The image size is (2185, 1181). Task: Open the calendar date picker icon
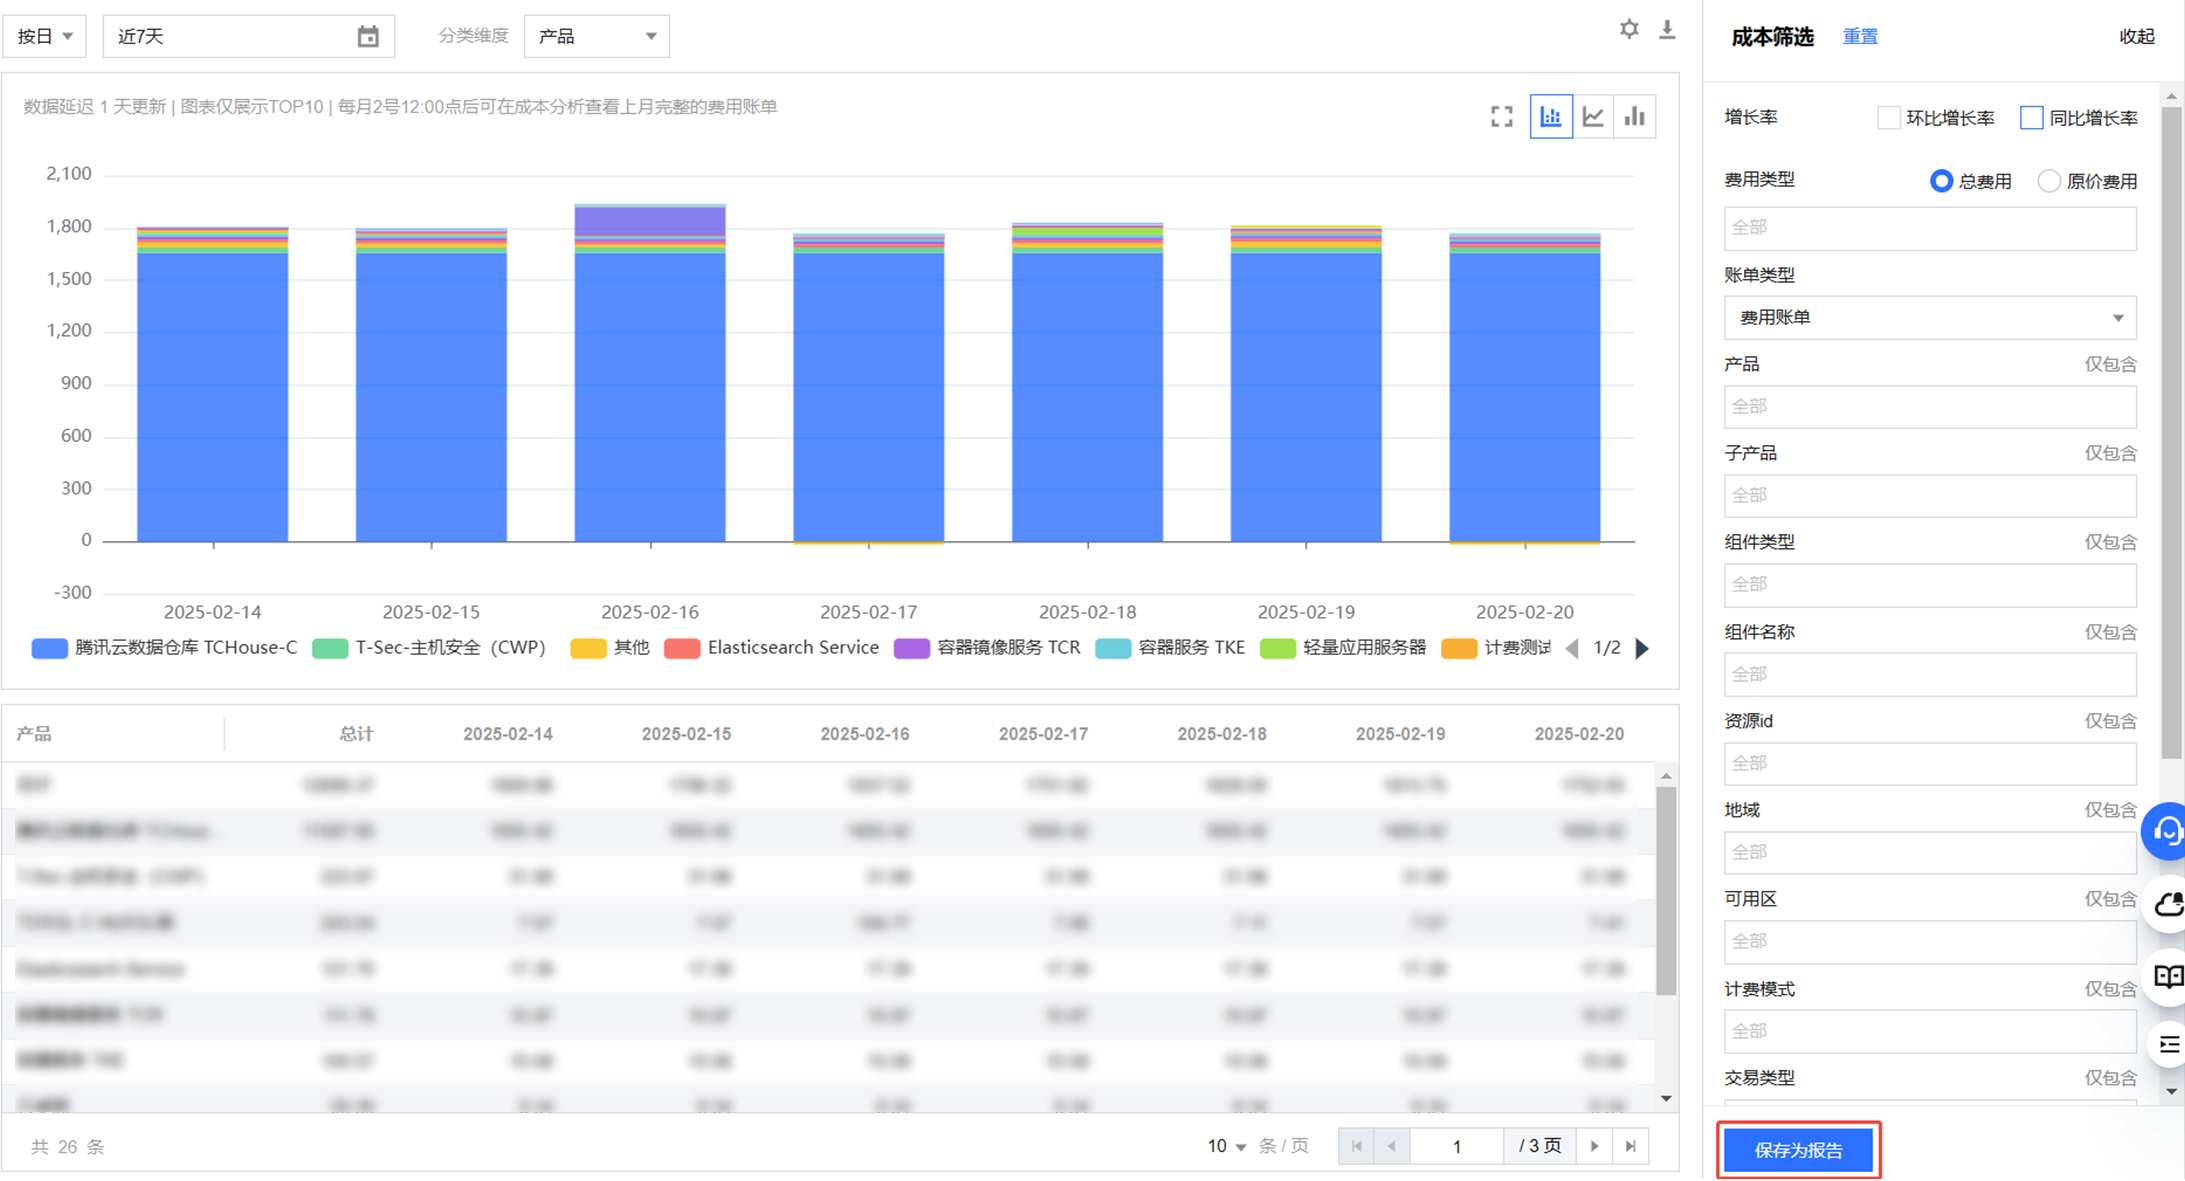[368, 36]
